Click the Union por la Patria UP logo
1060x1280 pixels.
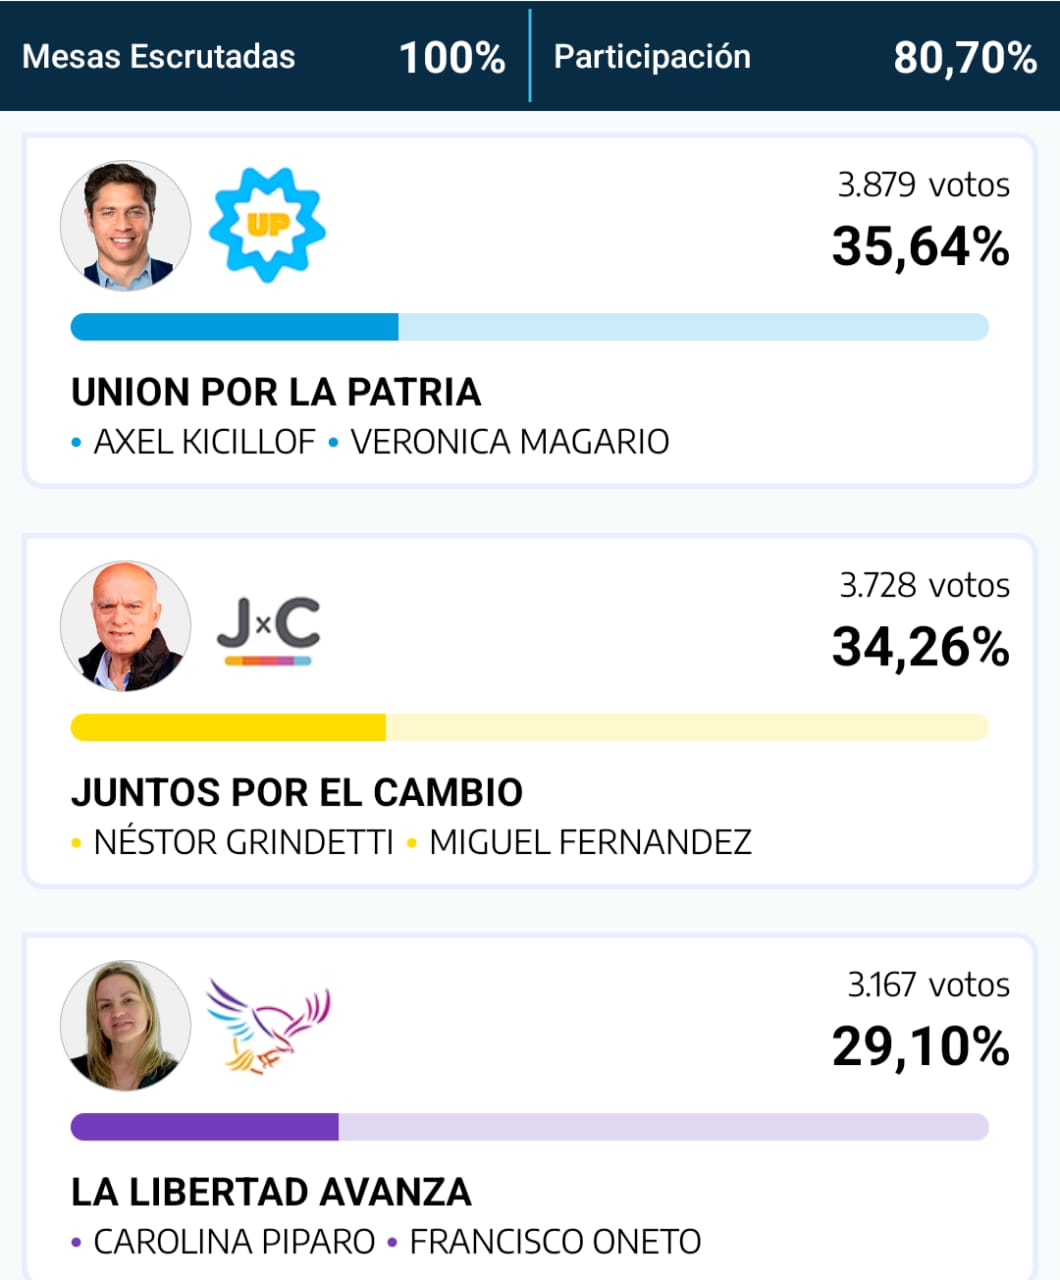pos(267,225)
